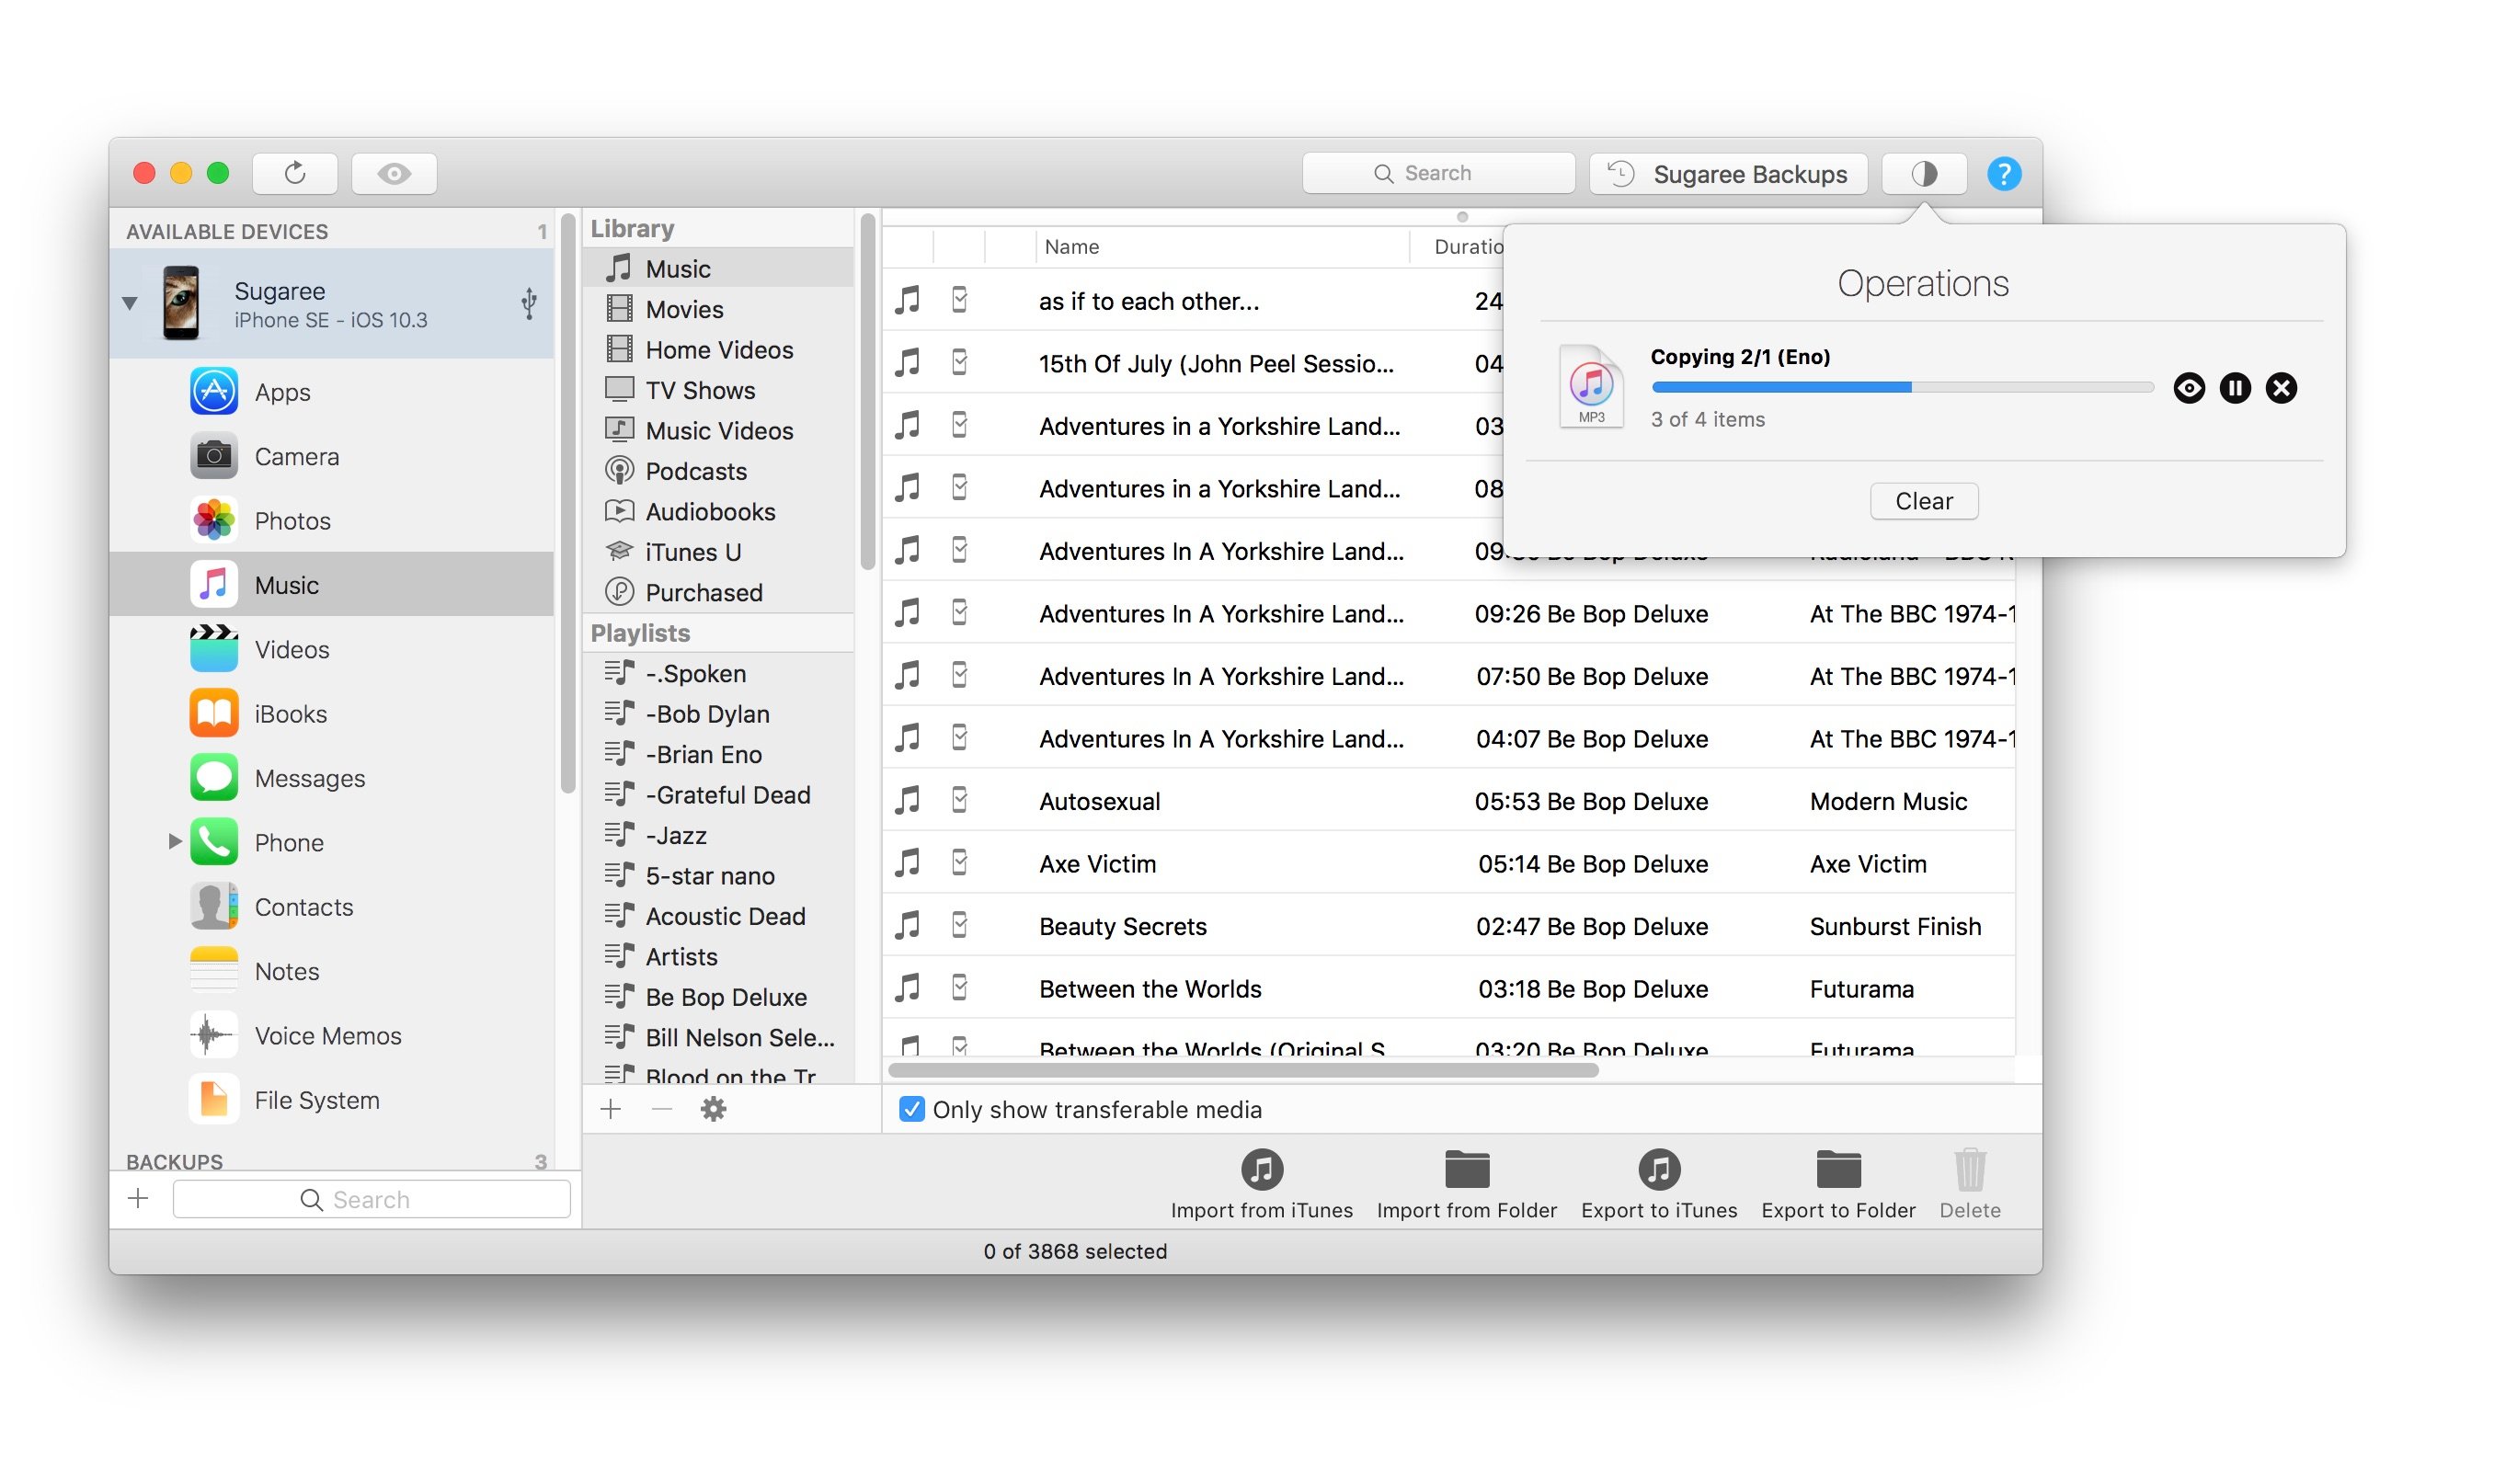Collapse the Sugaree device disclosure triangle
The height and width of the screenshot is (1484, 2517).
click(x=130, y=302)
